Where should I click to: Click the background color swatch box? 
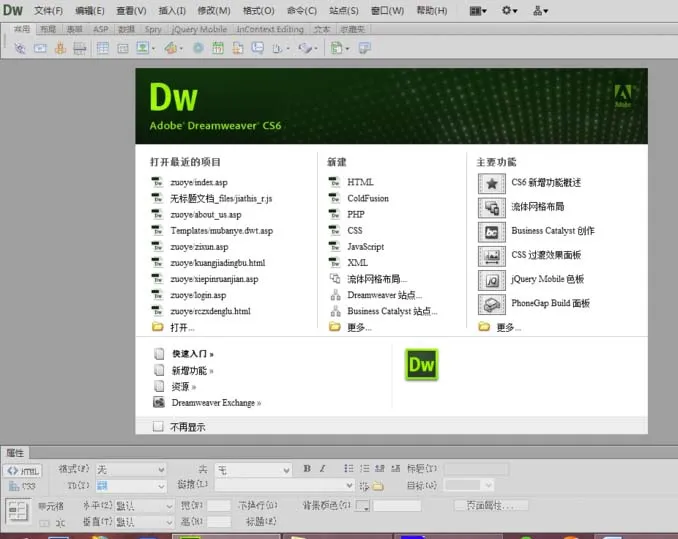(362, 506)
